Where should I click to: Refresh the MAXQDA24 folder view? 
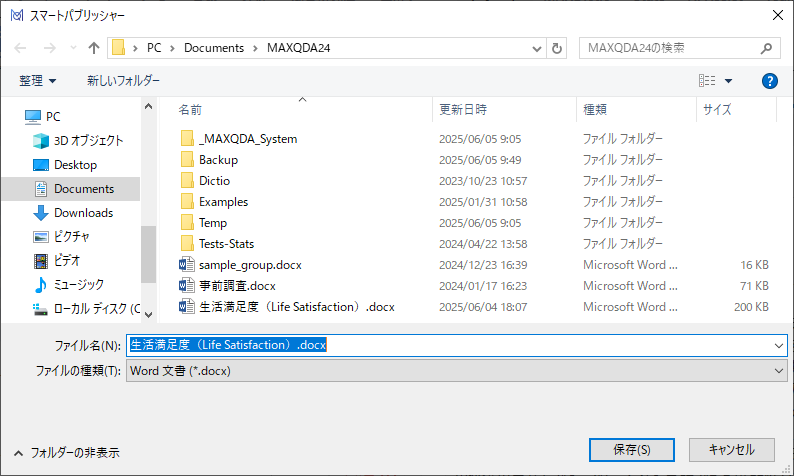(x=557, y=49)
